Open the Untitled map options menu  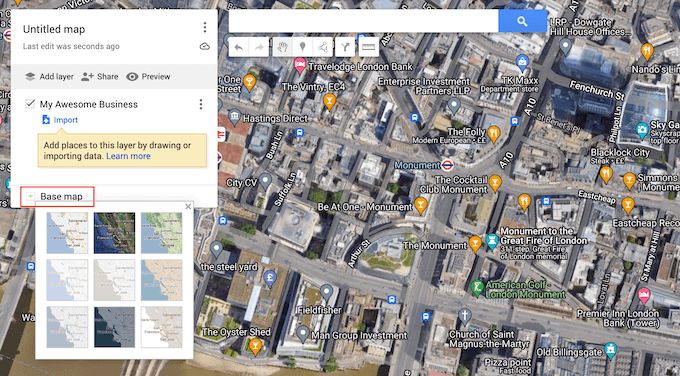click(x=205, y=28)
